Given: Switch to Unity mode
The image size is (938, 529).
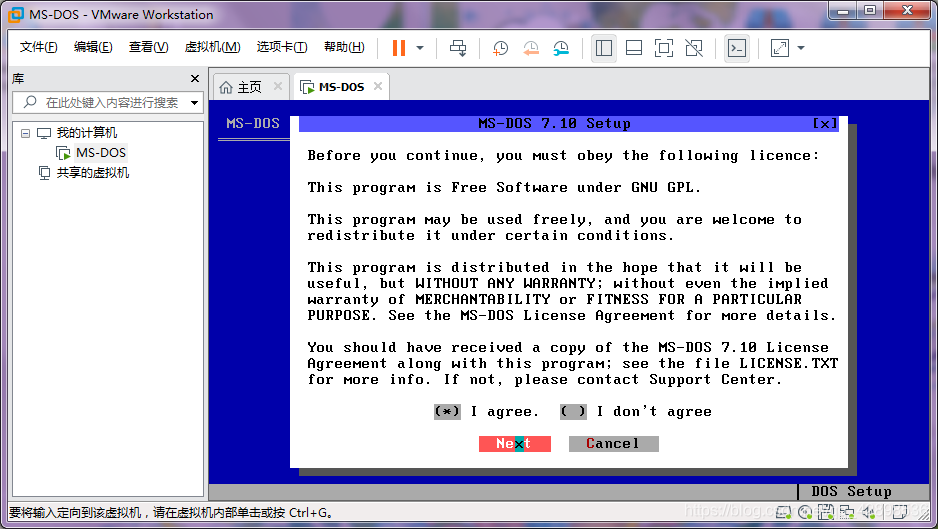Looking at the screenshot, I should tap(694, 48).
